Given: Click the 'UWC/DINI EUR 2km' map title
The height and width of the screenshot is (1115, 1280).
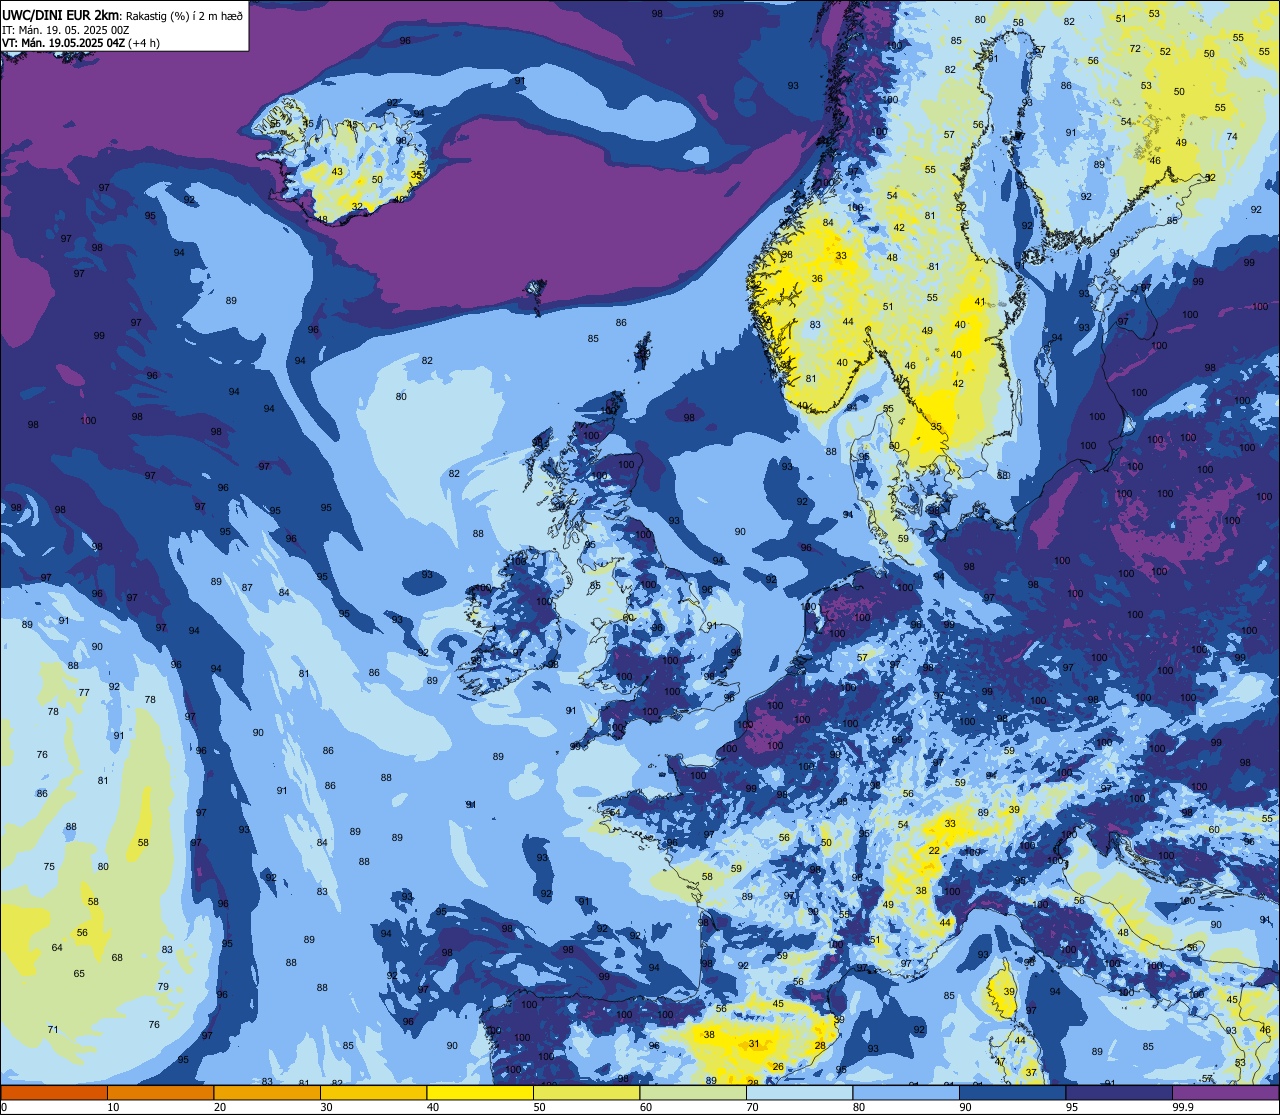Looking at the screenshot, I should 61,14.
